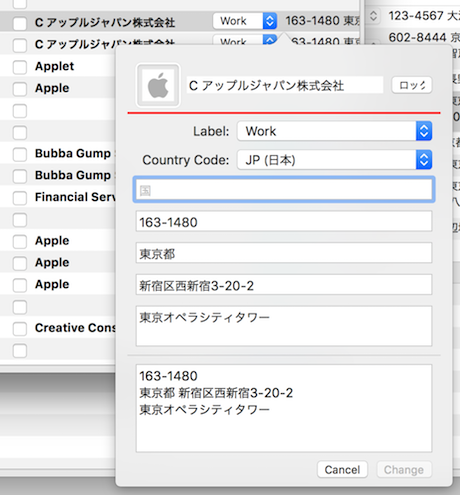The image size is (460, 495).
Task: Toggle checkbox for Creative Cons row
Action: pos(20,329)
